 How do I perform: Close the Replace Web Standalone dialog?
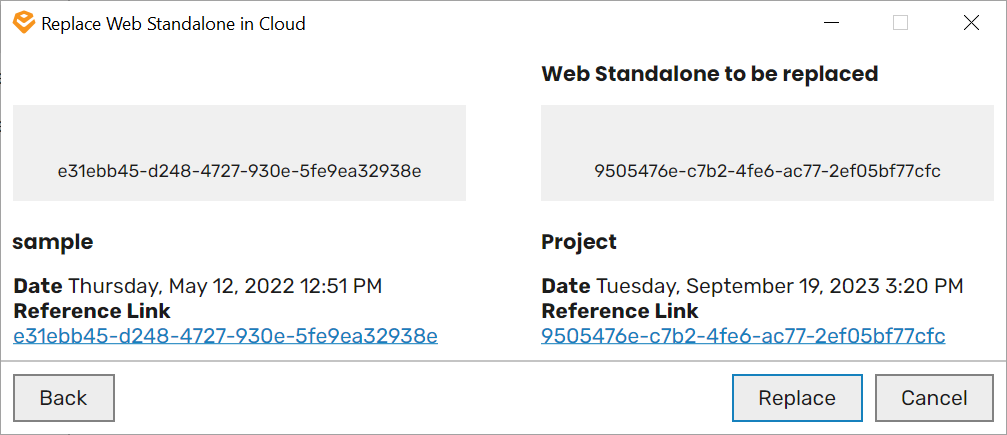971,23
